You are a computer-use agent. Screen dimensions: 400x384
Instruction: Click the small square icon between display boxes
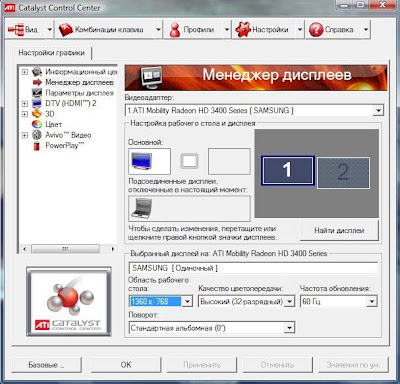point(189,161)
